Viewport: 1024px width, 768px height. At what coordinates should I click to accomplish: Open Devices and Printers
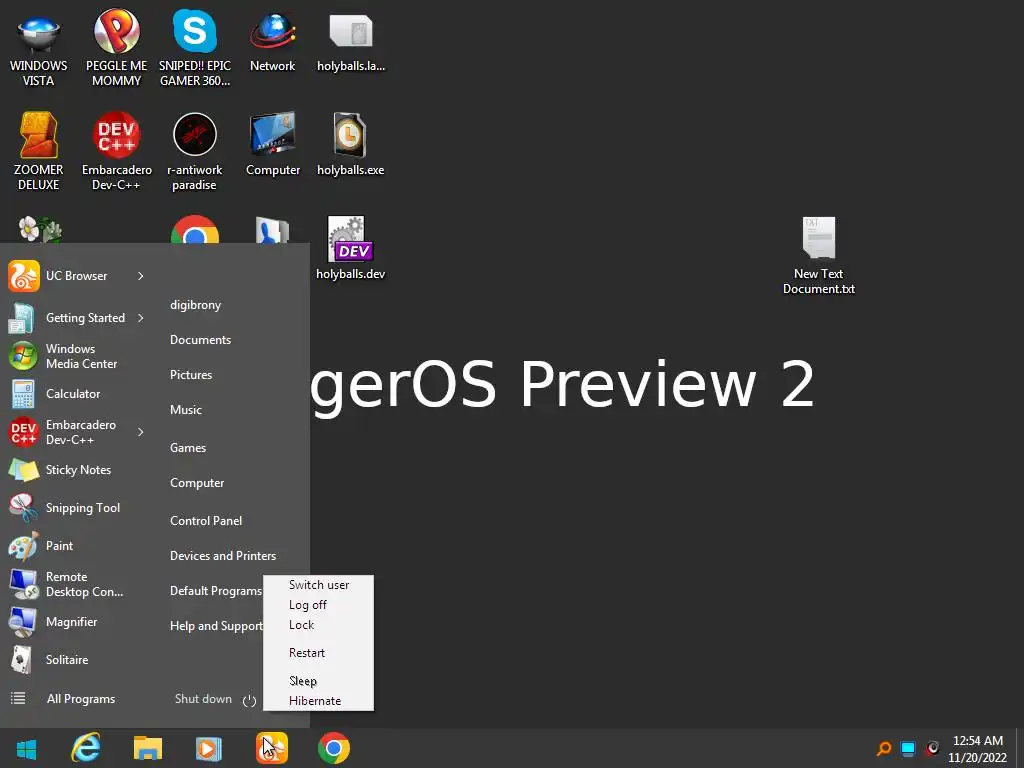coord(223,556)
